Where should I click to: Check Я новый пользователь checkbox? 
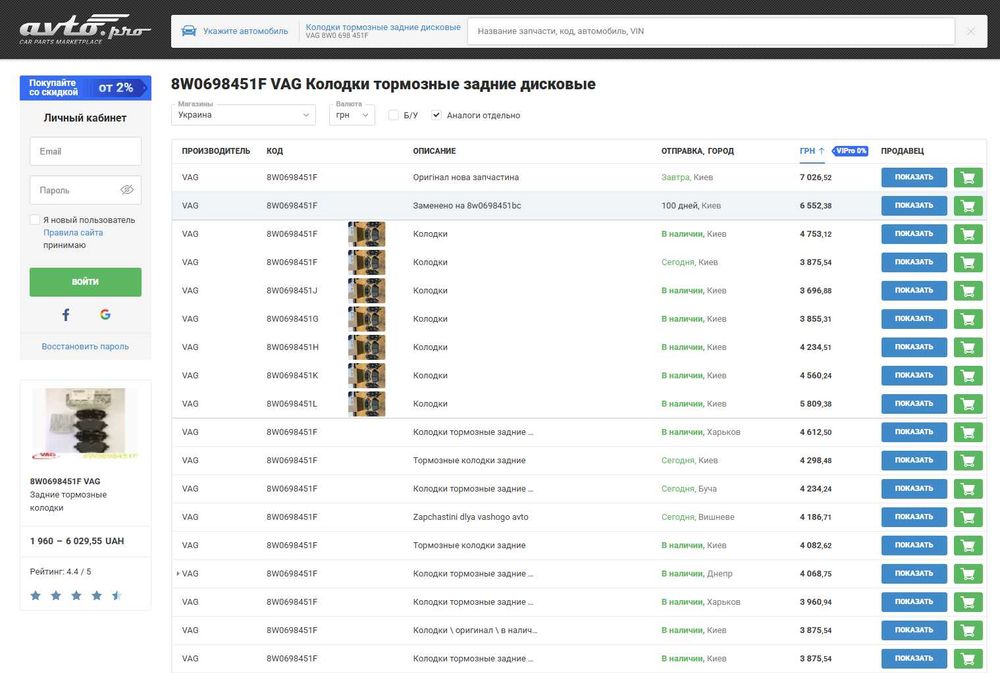point(35,220)
